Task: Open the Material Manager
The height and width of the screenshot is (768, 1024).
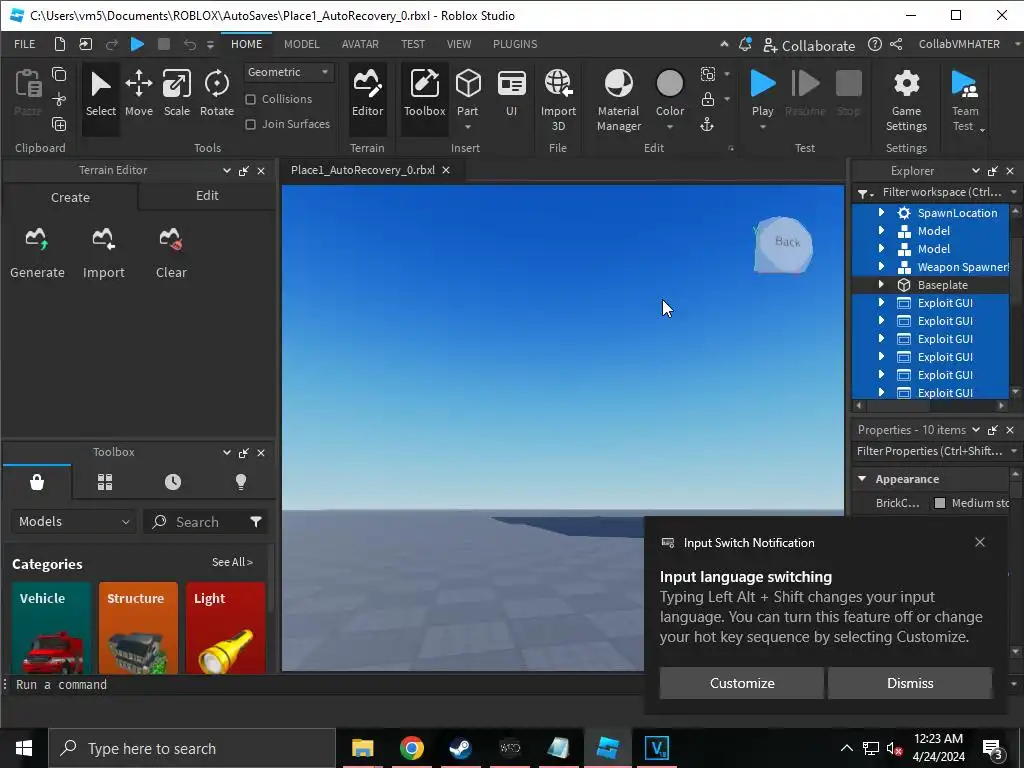Action: 618,100
